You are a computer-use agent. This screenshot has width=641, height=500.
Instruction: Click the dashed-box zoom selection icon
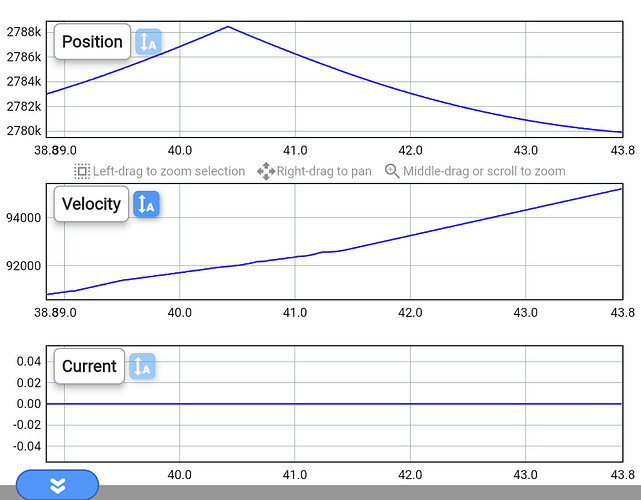82,171
